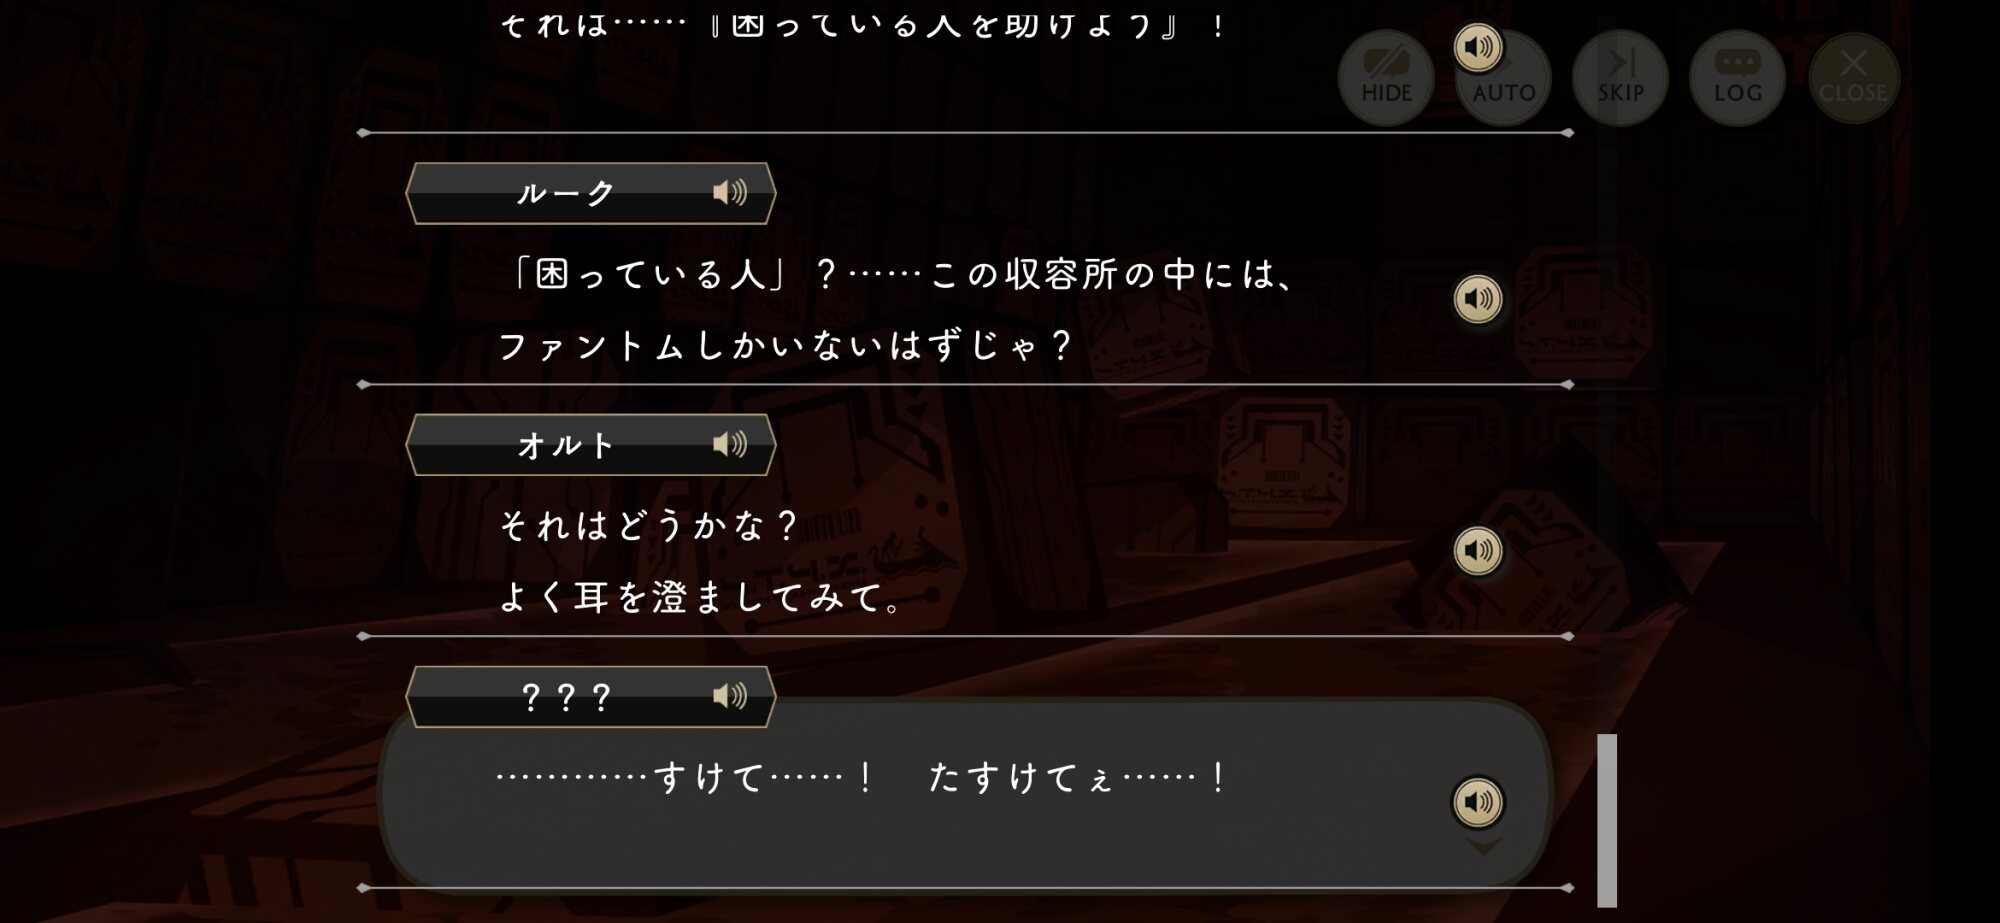Image resolution: width=2000 pixels, height=923 pixels.
Task: Play voice on オルト name plate
Action: click(x=730, y=444)
